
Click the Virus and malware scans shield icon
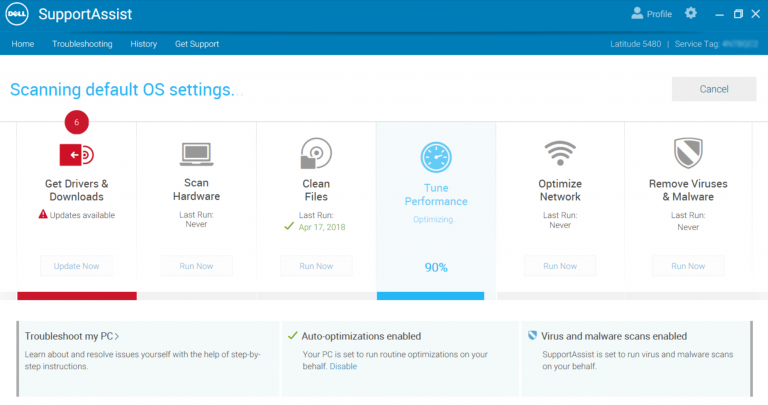(x=532, y=336)
